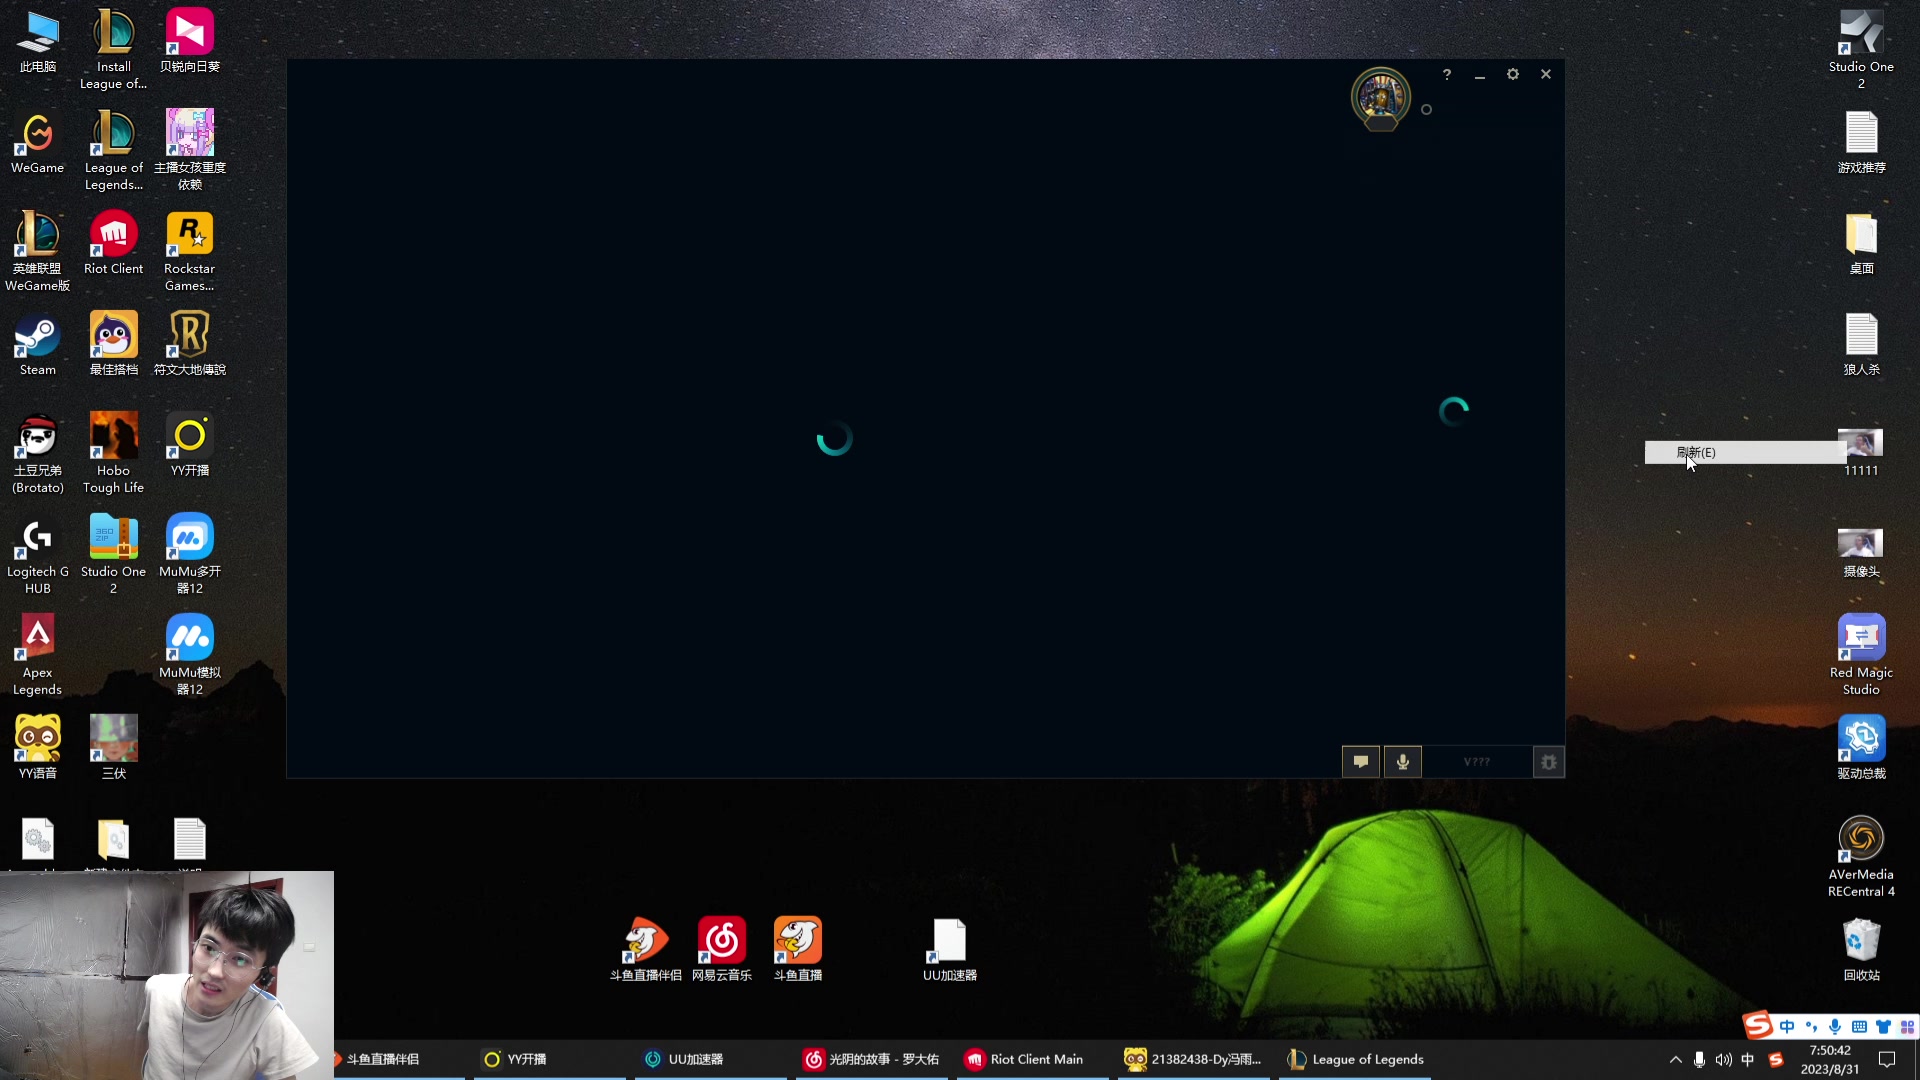Click Sogou soft keyboard icon
Viewport: 1920px width, 1080px height.
[x=1859, y=1027]
